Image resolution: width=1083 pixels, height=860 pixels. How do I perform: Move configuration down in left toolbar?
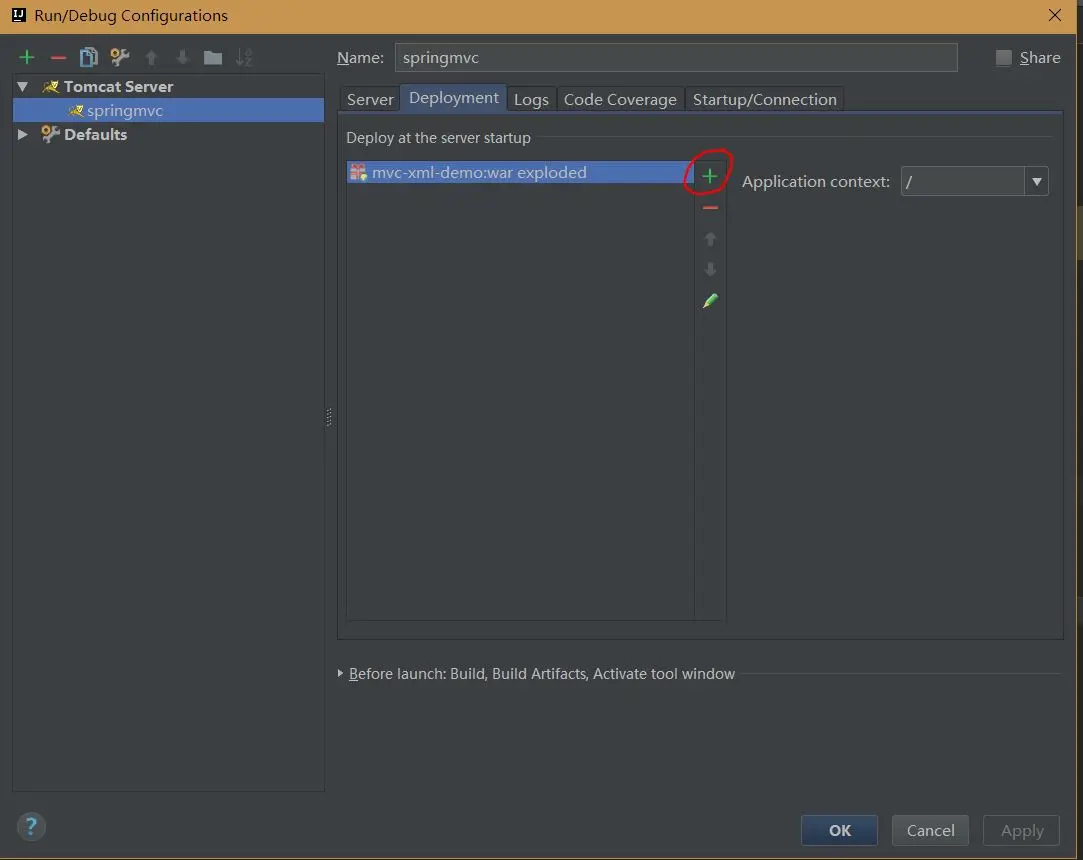pyautogui.click(x=182, y=57)
